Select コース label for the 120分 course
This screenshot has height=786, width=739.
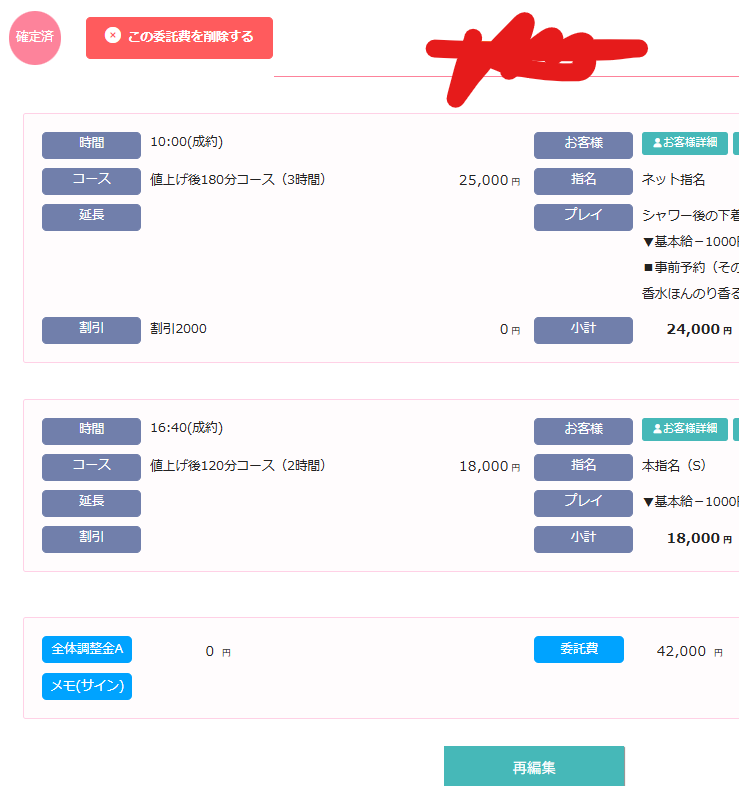pos(91,467)
